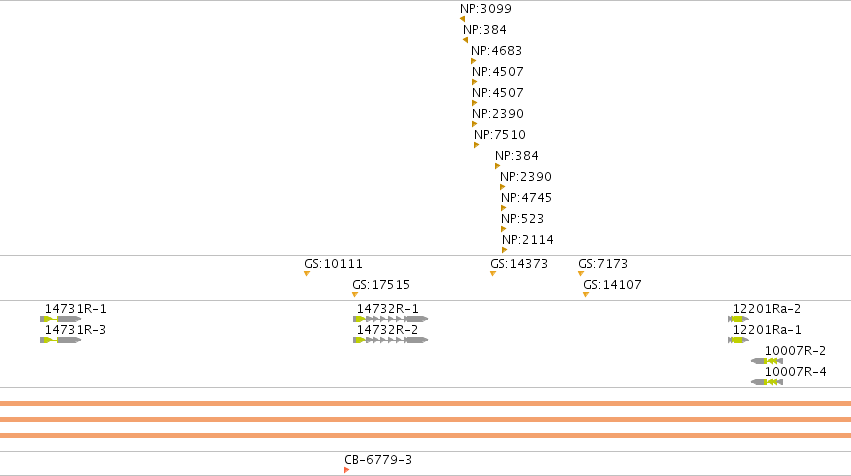Click NP:2390 label directly above NP:7510
Screen dimensions: 851x476
pos(498,113)
